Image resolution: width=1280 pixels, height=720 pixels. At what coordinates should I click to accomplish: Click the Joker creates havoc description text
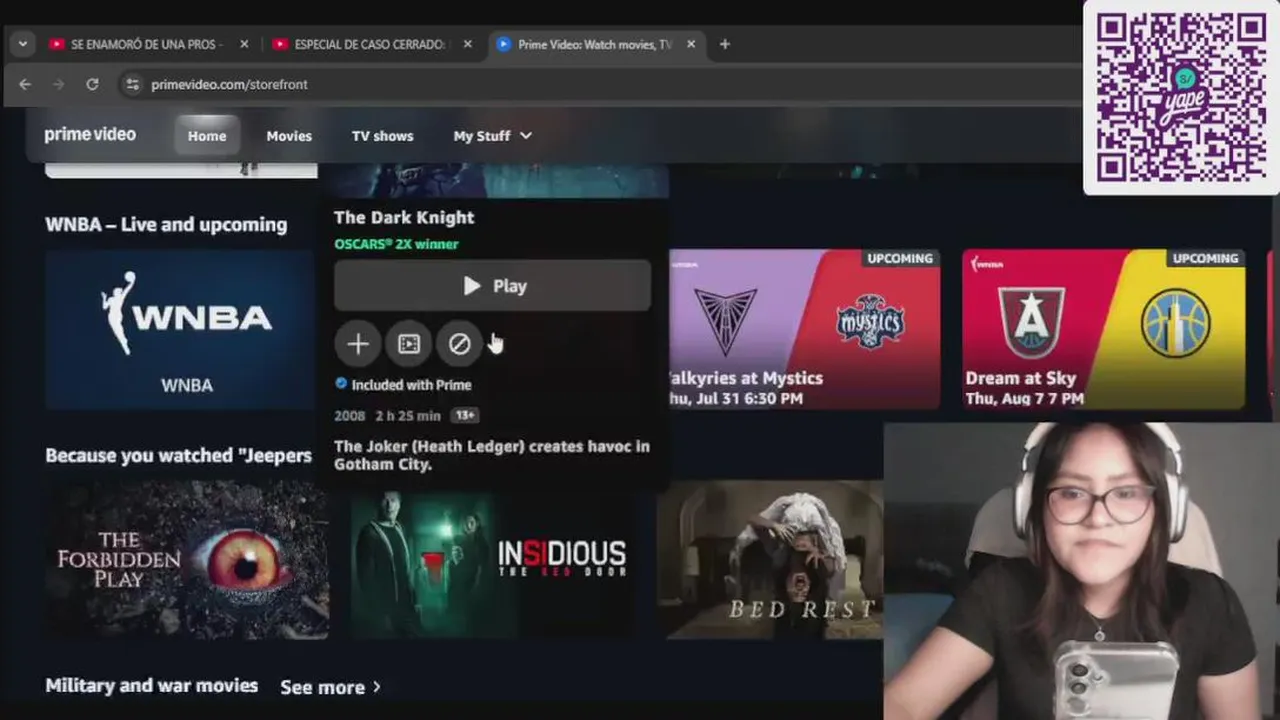[x=492, y=455]
